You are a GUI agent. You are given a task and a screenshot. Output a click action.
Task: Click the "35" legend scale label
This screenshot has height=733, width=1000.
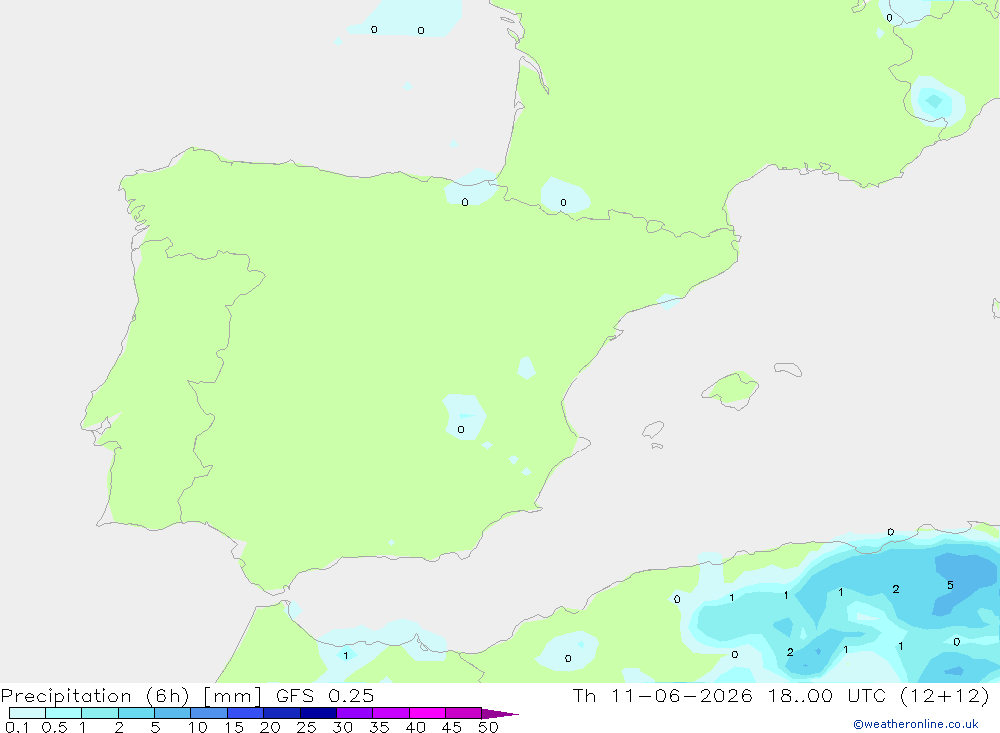[379, 727]
